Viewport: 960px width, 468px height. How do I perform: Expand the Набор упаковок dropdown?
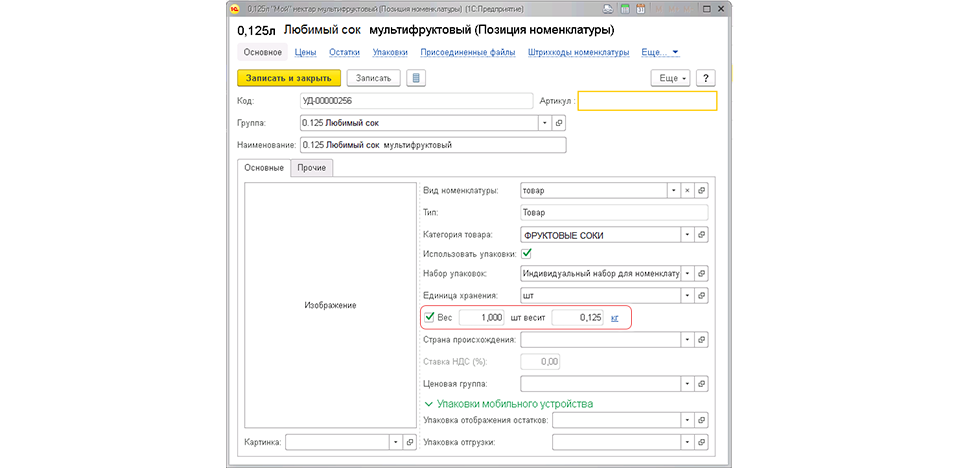(688, 273)
